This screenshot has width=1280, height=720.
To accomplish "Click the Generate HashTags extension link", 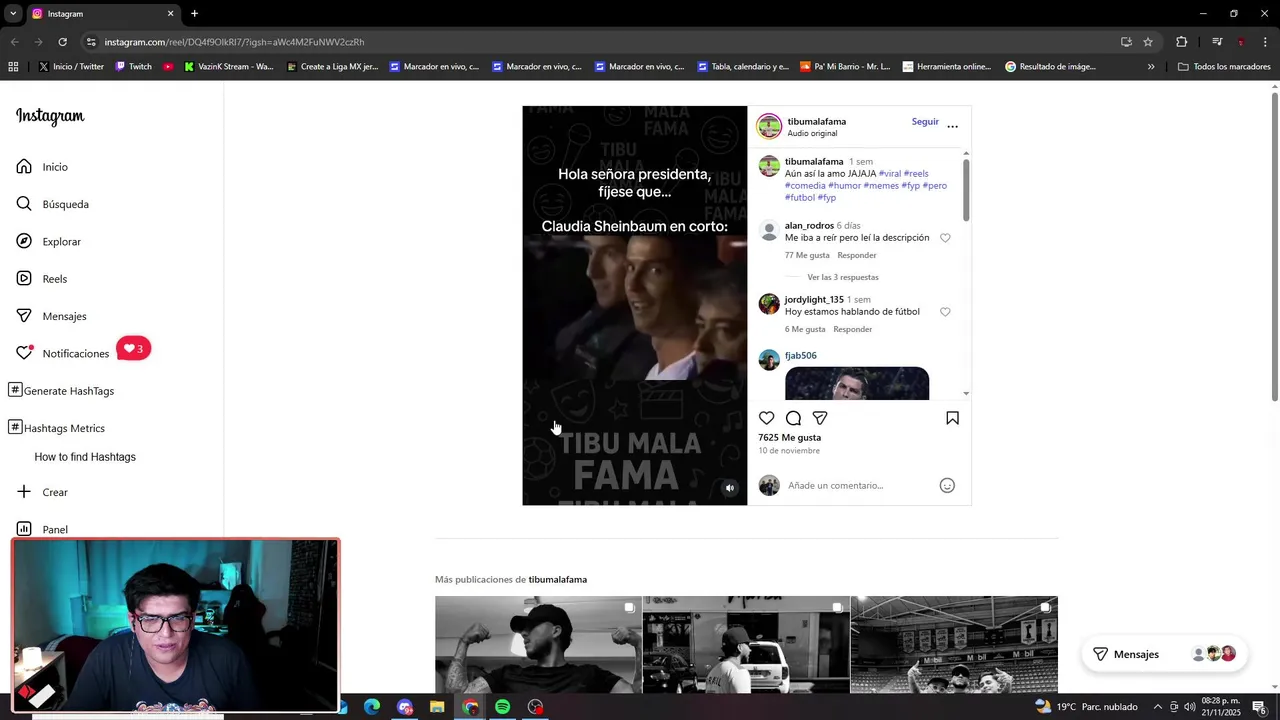I will pos(61,391).
